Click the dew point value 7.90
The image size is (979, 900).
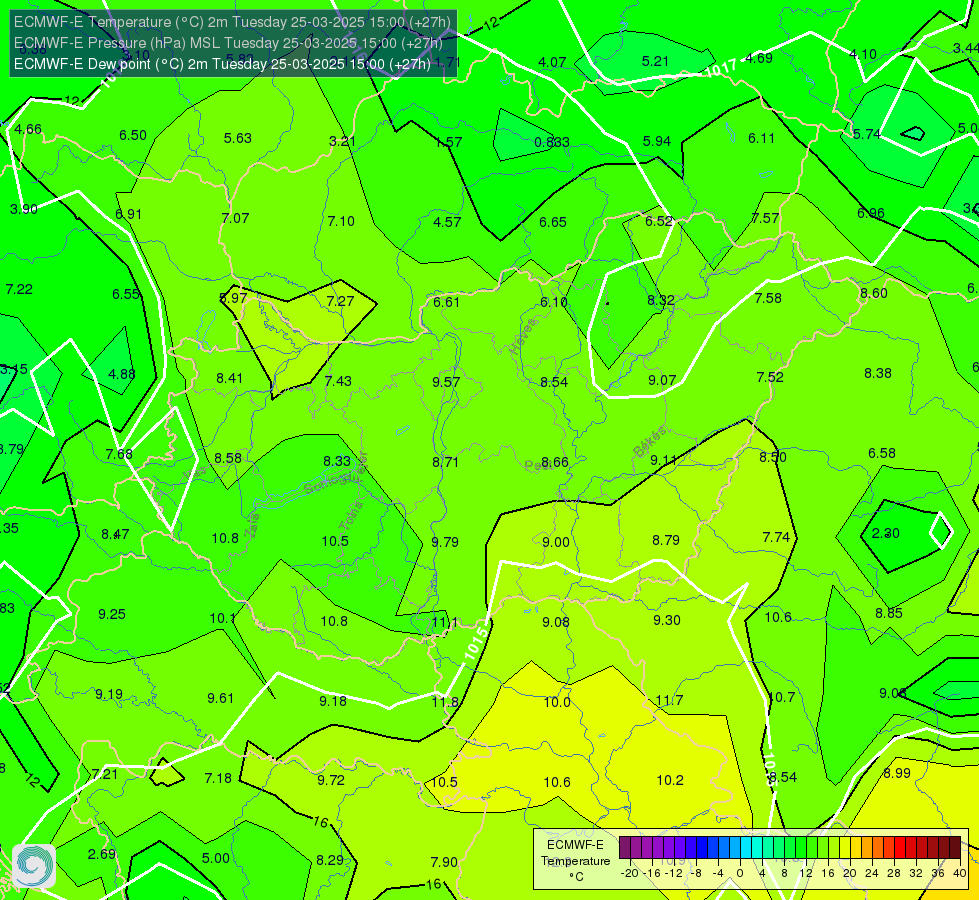tap(444, 862)
